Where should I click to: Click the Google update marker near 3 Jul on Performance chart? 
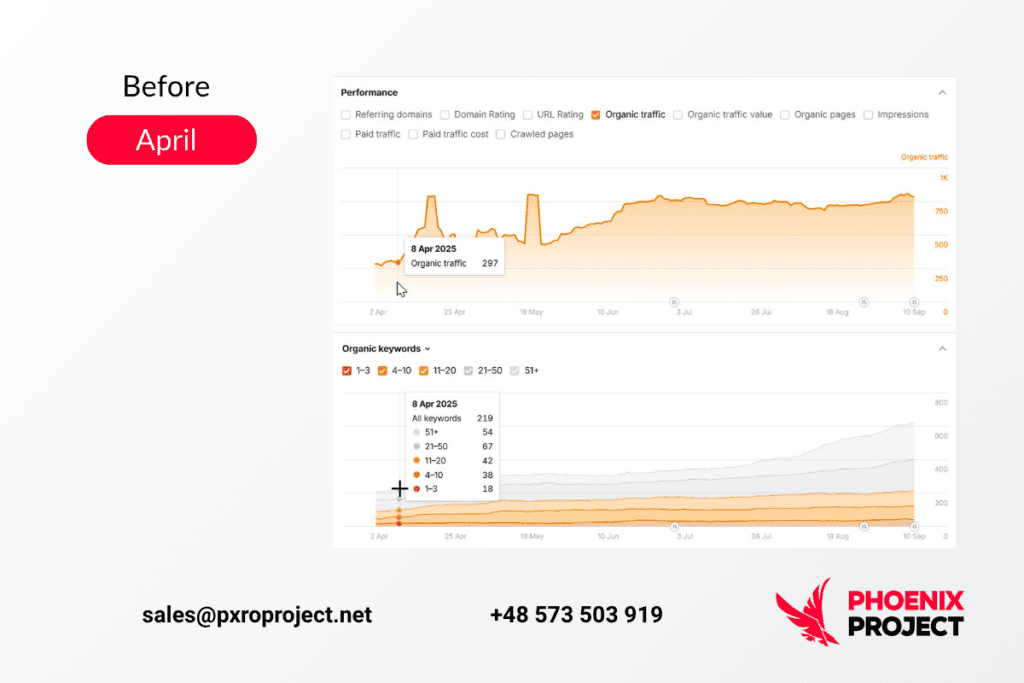pos(674,302)
